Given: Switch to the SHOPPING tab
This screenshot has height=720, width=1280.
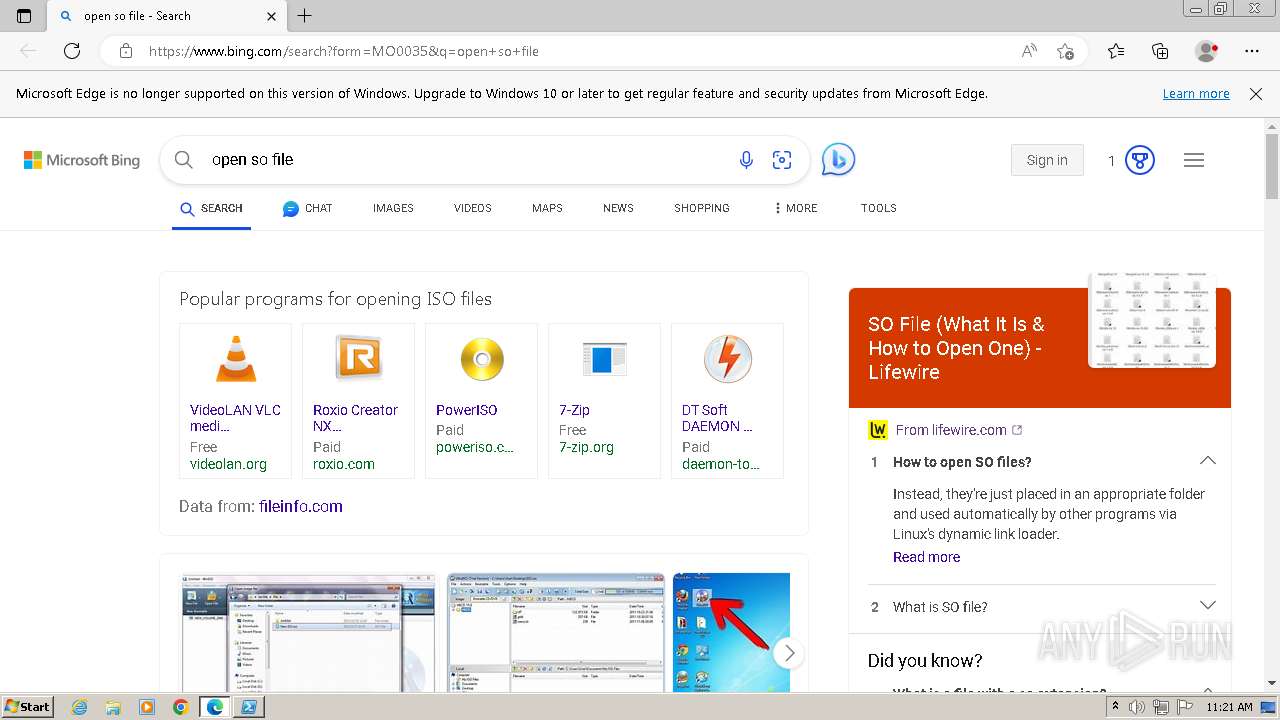Looking at the screenshot, I should click(702, 208).
